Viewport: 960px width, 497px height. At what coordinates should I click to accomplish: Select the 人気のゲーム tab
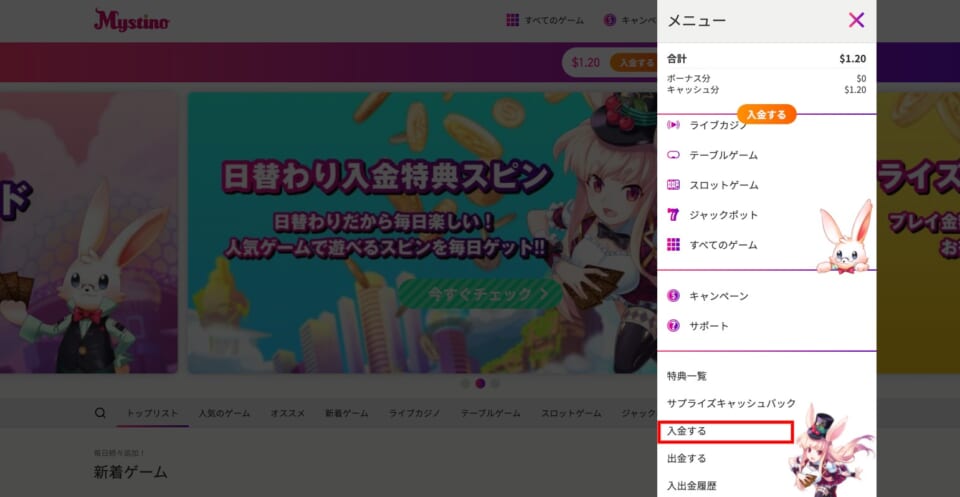224,413
